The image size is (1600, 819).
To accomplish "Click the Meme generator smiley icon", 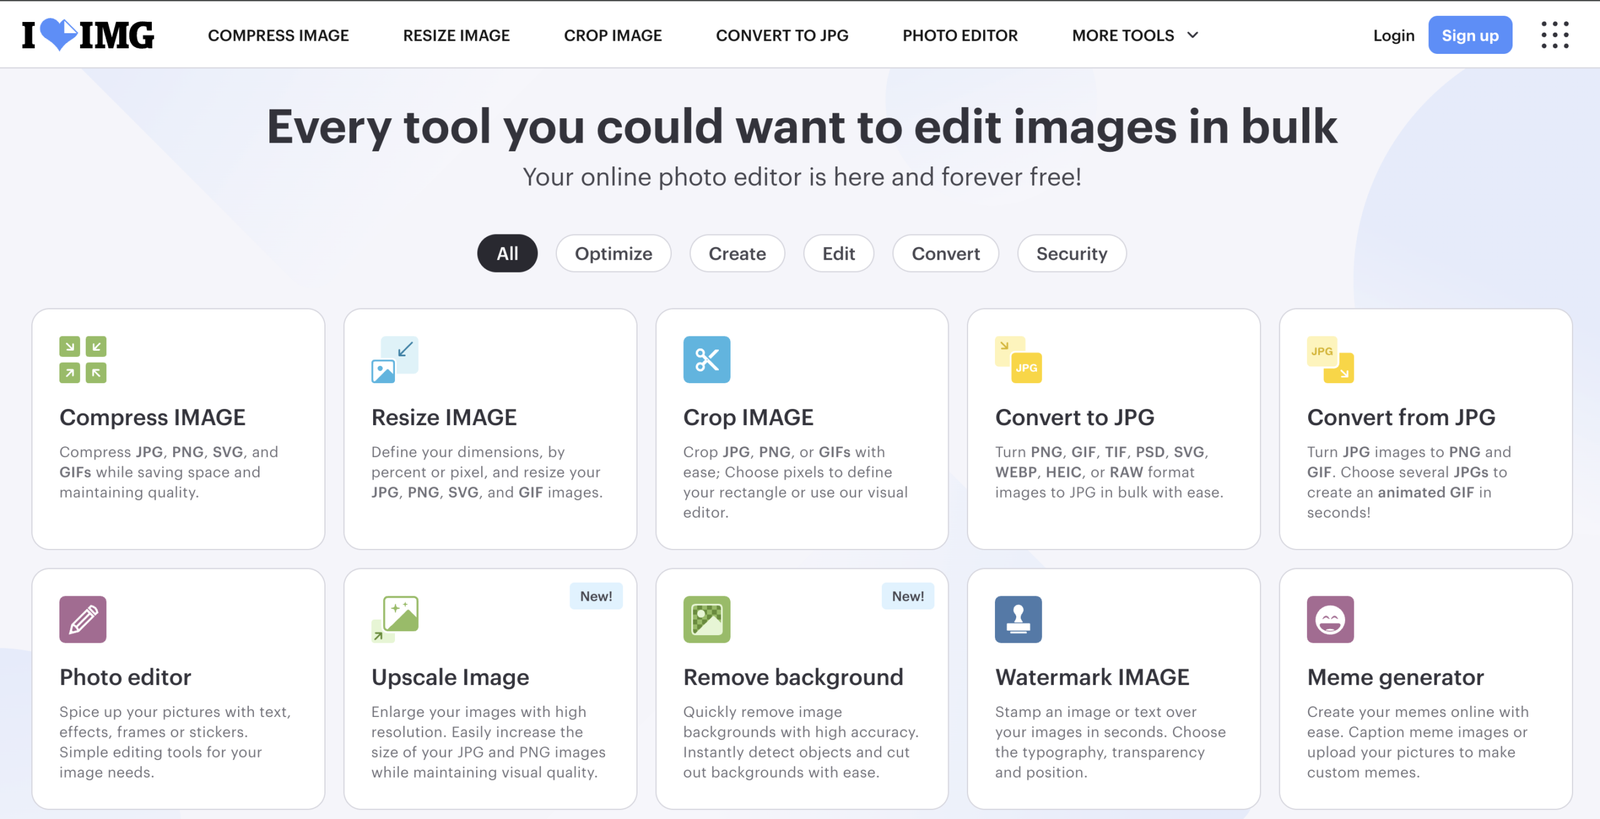I will point(1331,620).
